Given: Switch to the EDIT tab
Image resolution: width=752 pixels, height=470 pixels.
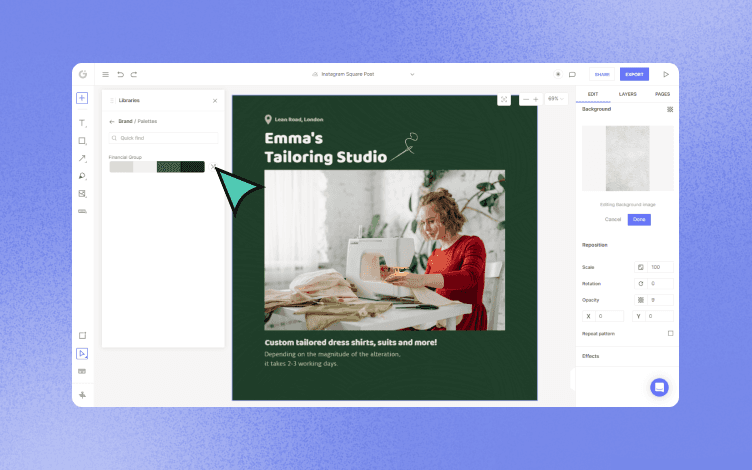Looking at the screenshot, I should 593,94.
